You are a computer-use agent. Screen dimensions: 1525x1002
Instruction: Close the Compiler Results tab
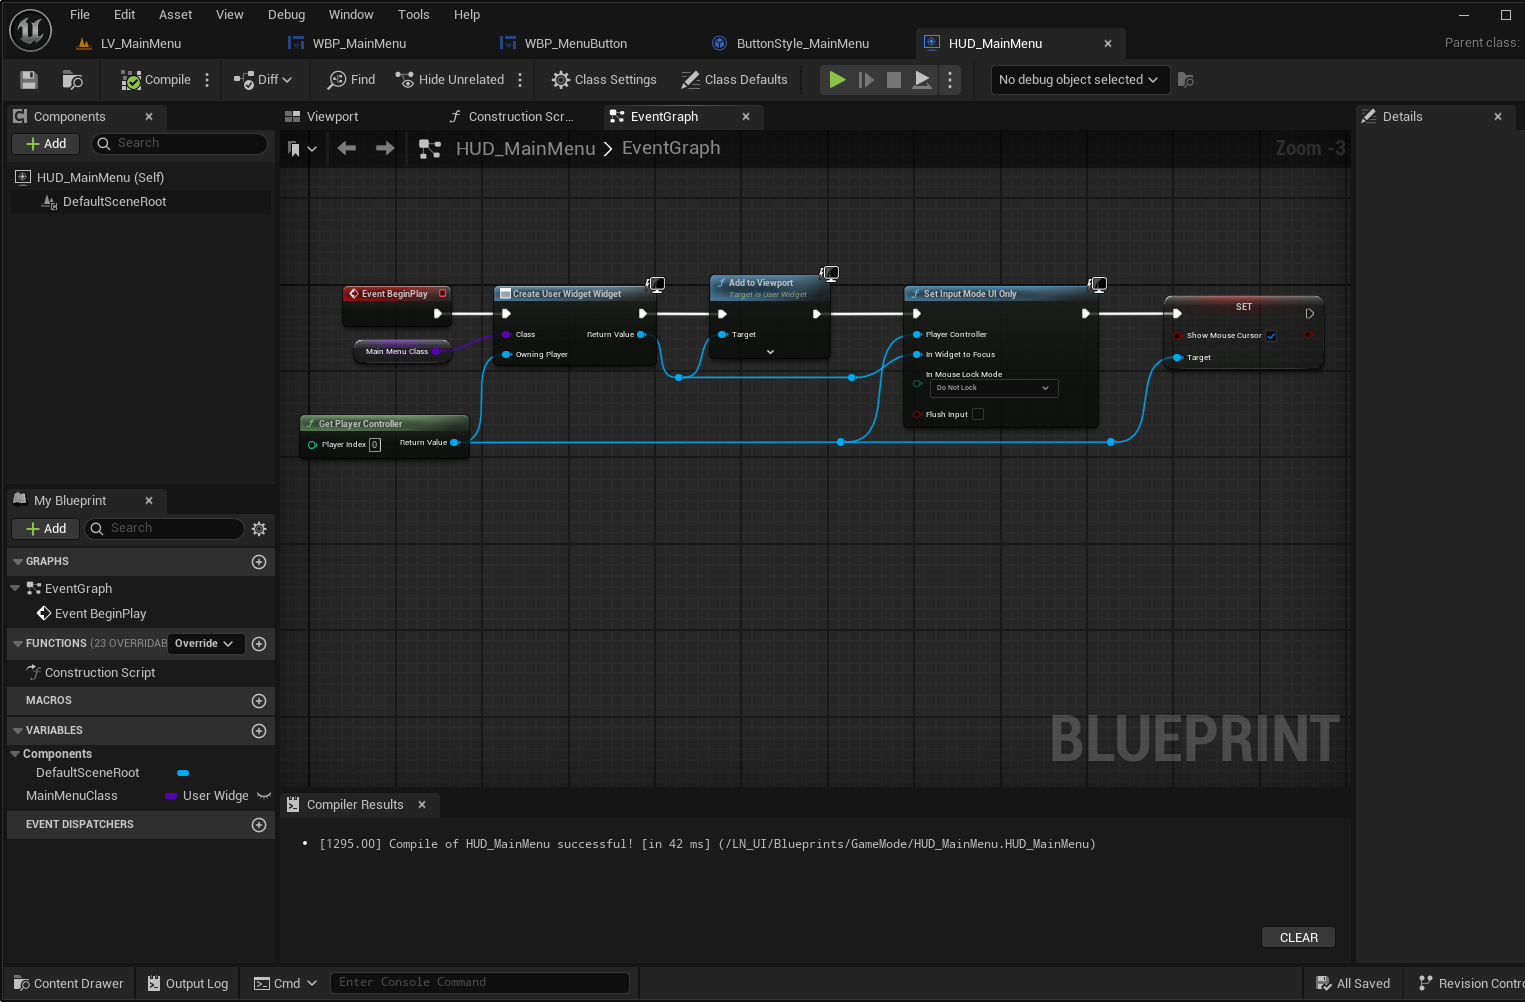coord(422,805)
